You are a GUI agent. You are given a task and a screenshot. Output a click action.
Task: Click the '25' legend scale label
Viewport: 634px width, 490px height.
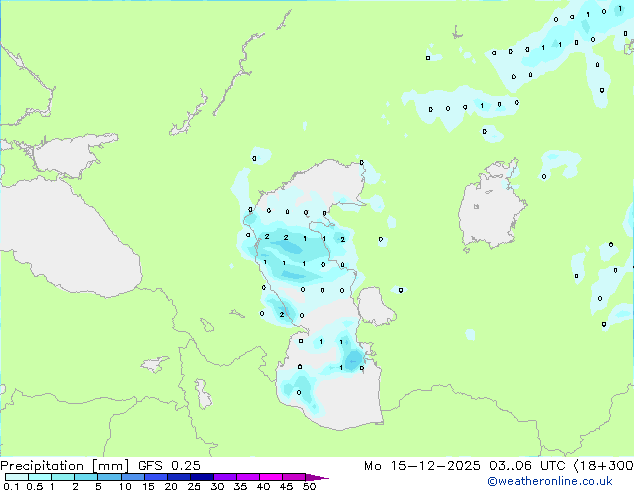(x=194, y=486)
